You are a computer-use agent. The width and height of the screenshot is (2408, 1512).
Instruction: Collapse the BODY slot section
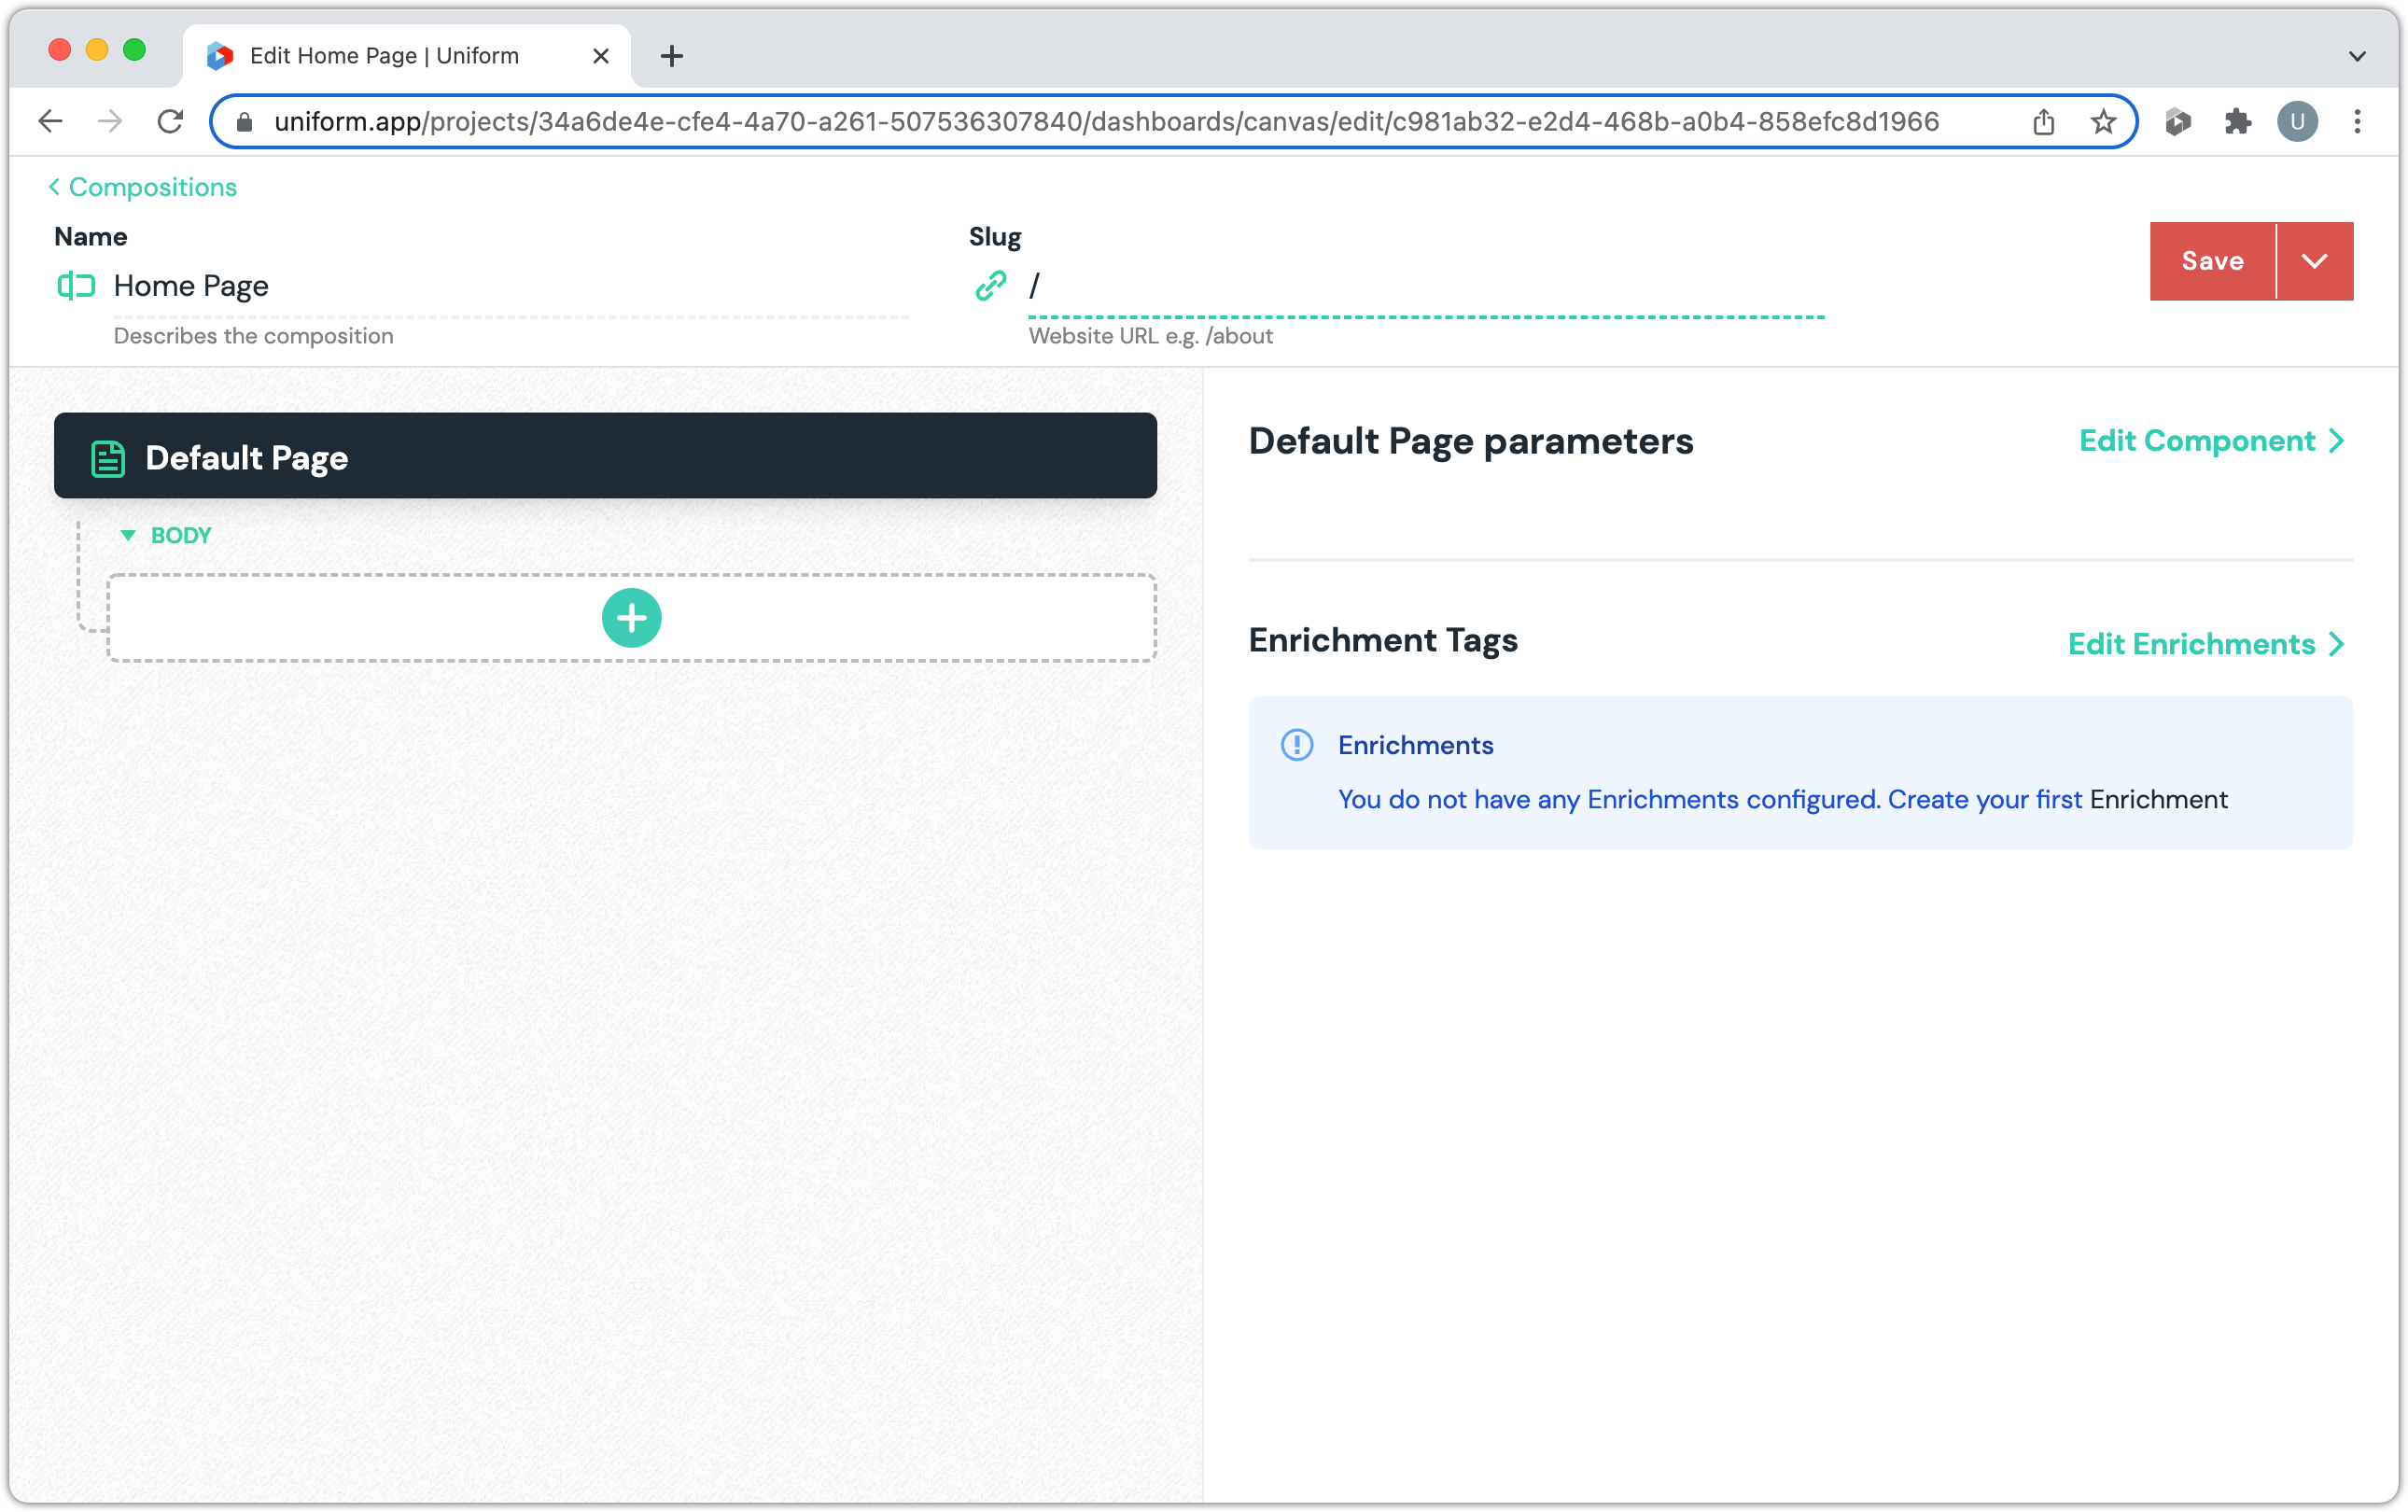(128, 535)
